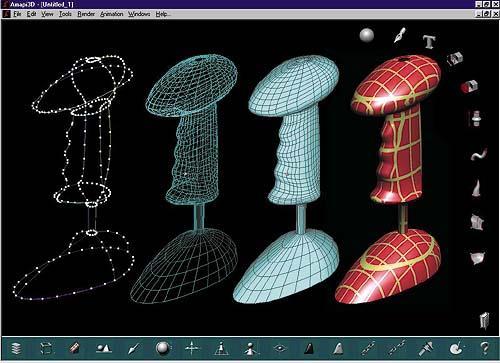Choose the pen drawing tool

[399, 36]
